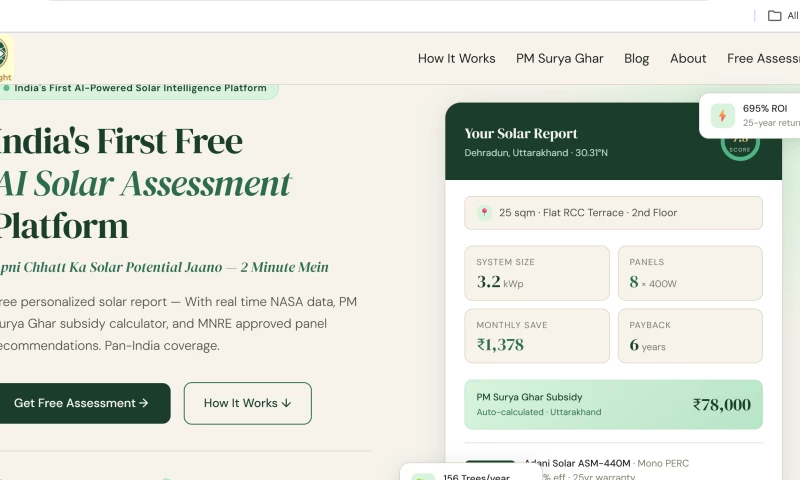
Task: Click the Panels 8 × 400W card
Action: 690,273
